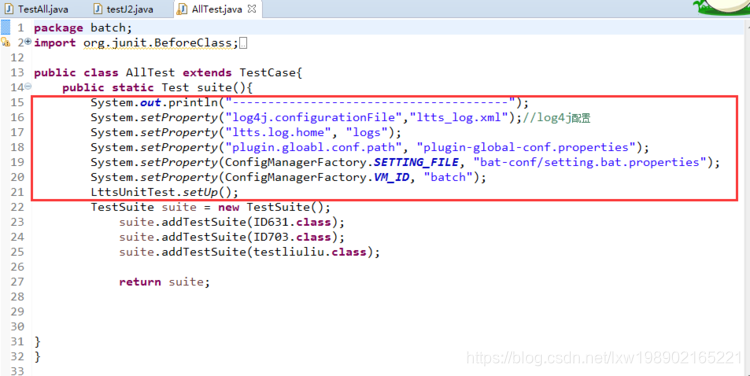This screenshot has width=750, height=376.
Task: Click the warning marker beside line 2
Action: point(6,43)
